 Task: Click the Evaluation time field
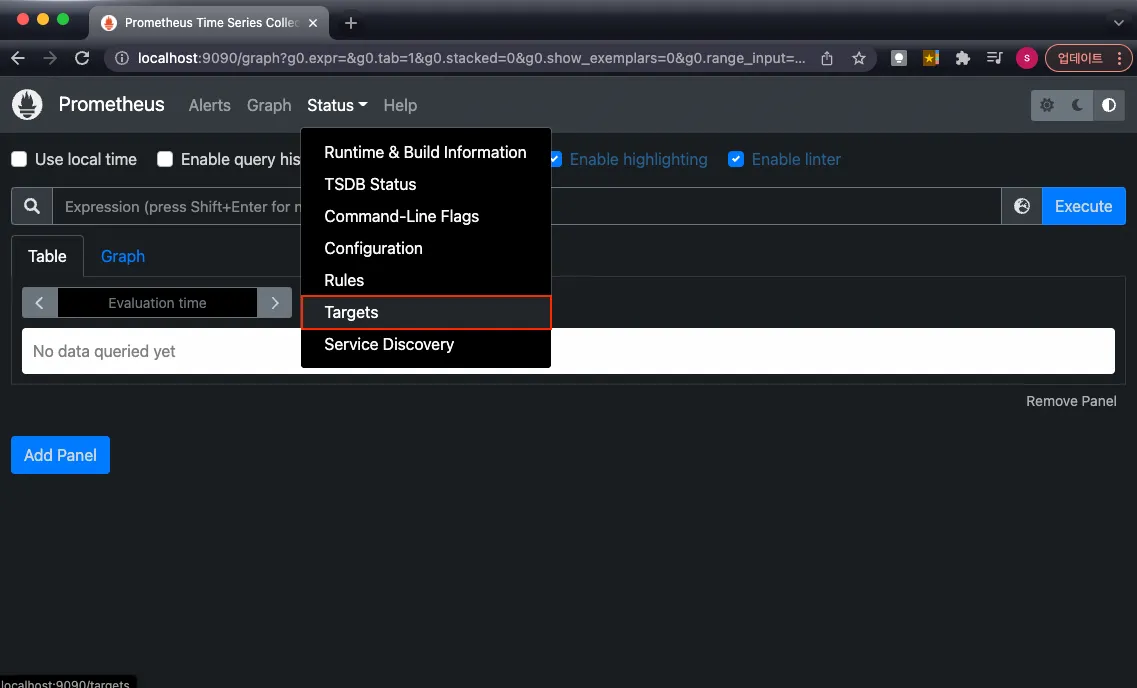(x=157, y=303)
